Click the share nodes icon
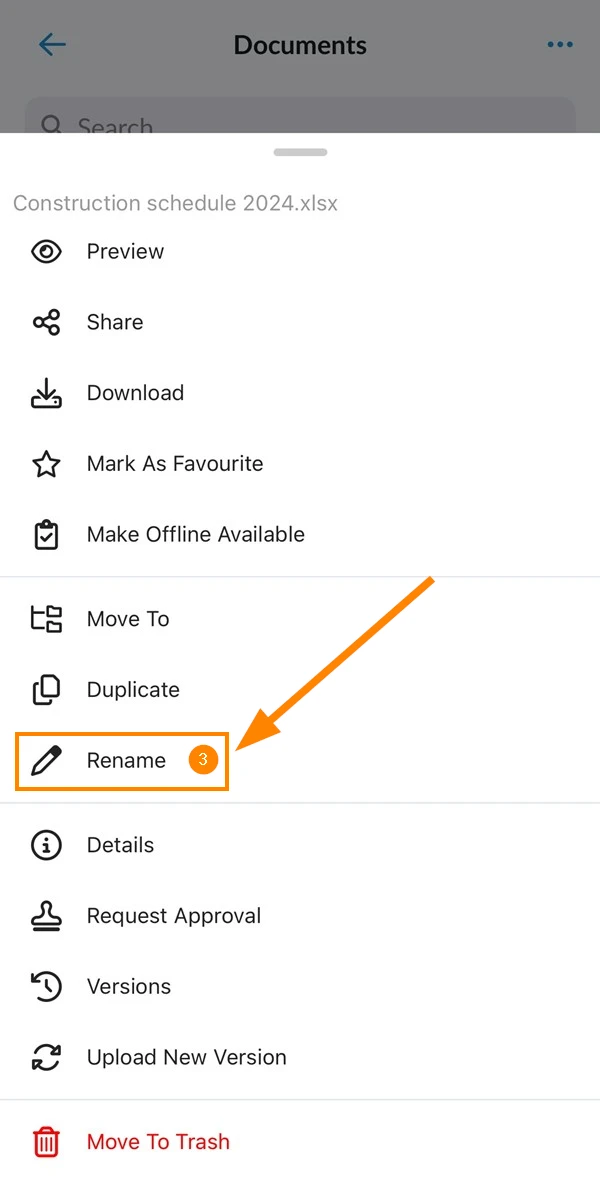600x1199 pixels. coord(47,322)
